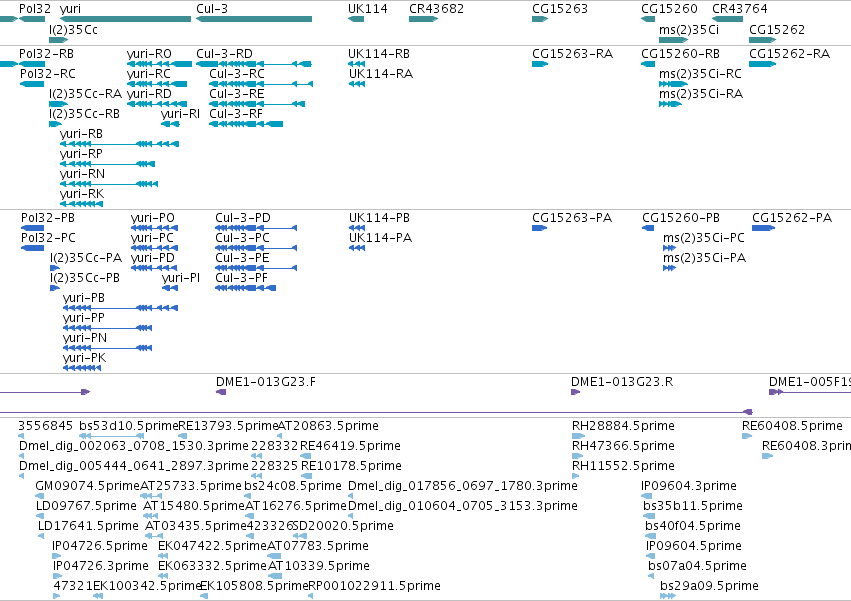Select EST IP09604.3prime
The width and height of the screenshot is (851, 601).
[646, 496]
